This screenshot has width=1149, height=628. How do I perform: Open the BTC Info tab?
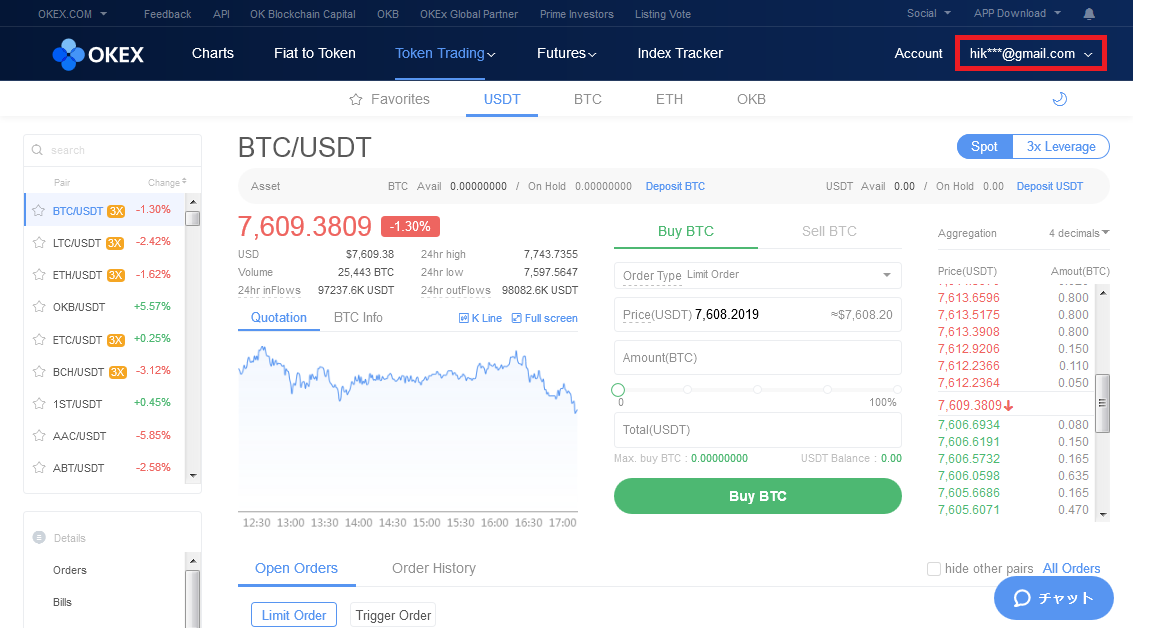click(x=358, y=317)
